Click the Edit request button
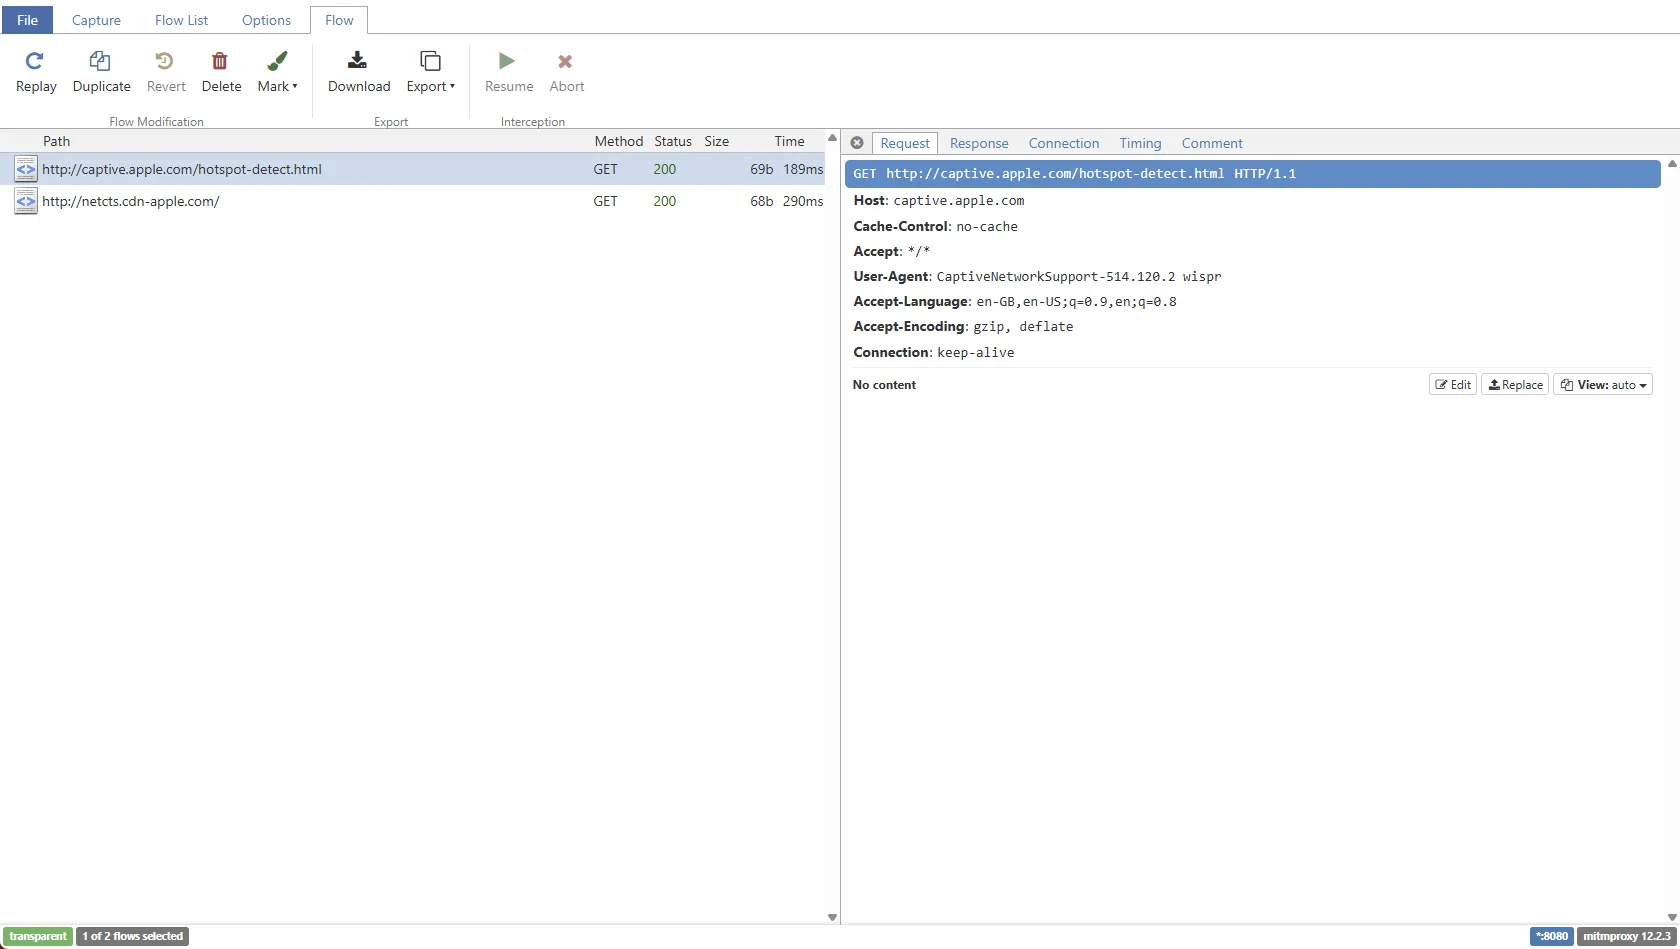The image size is (1680, 949). coord(1453,385)
